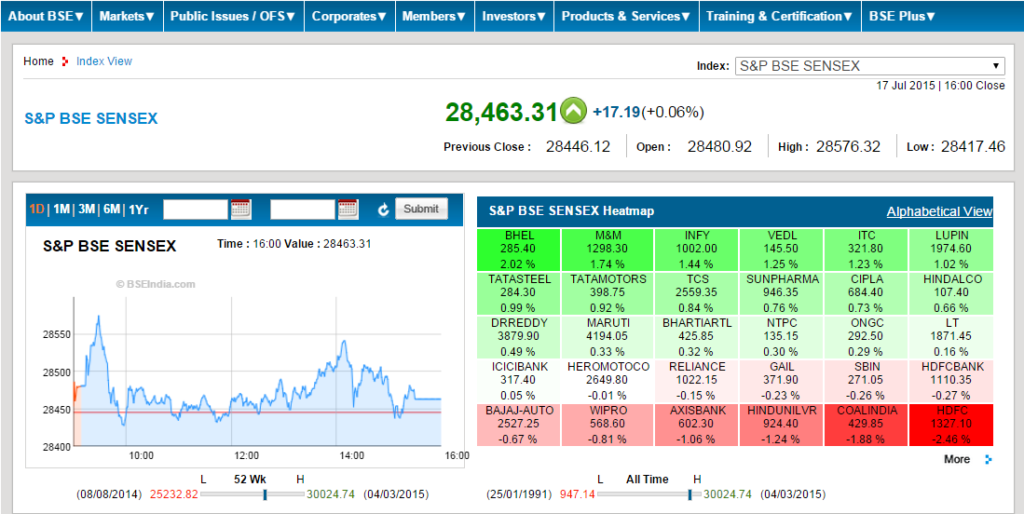1024x514 pixels.
Task: Click the SBIN heatmap tile
Action: pyautogui.click(x=866, y=381)
